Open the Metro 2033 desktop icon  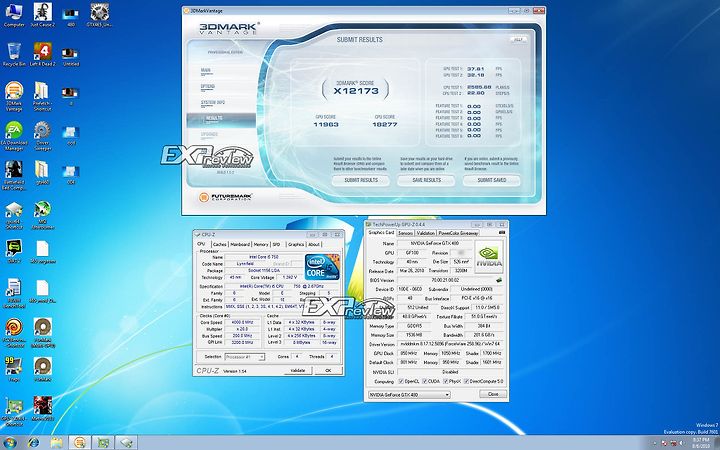click(x=42, y=409)
